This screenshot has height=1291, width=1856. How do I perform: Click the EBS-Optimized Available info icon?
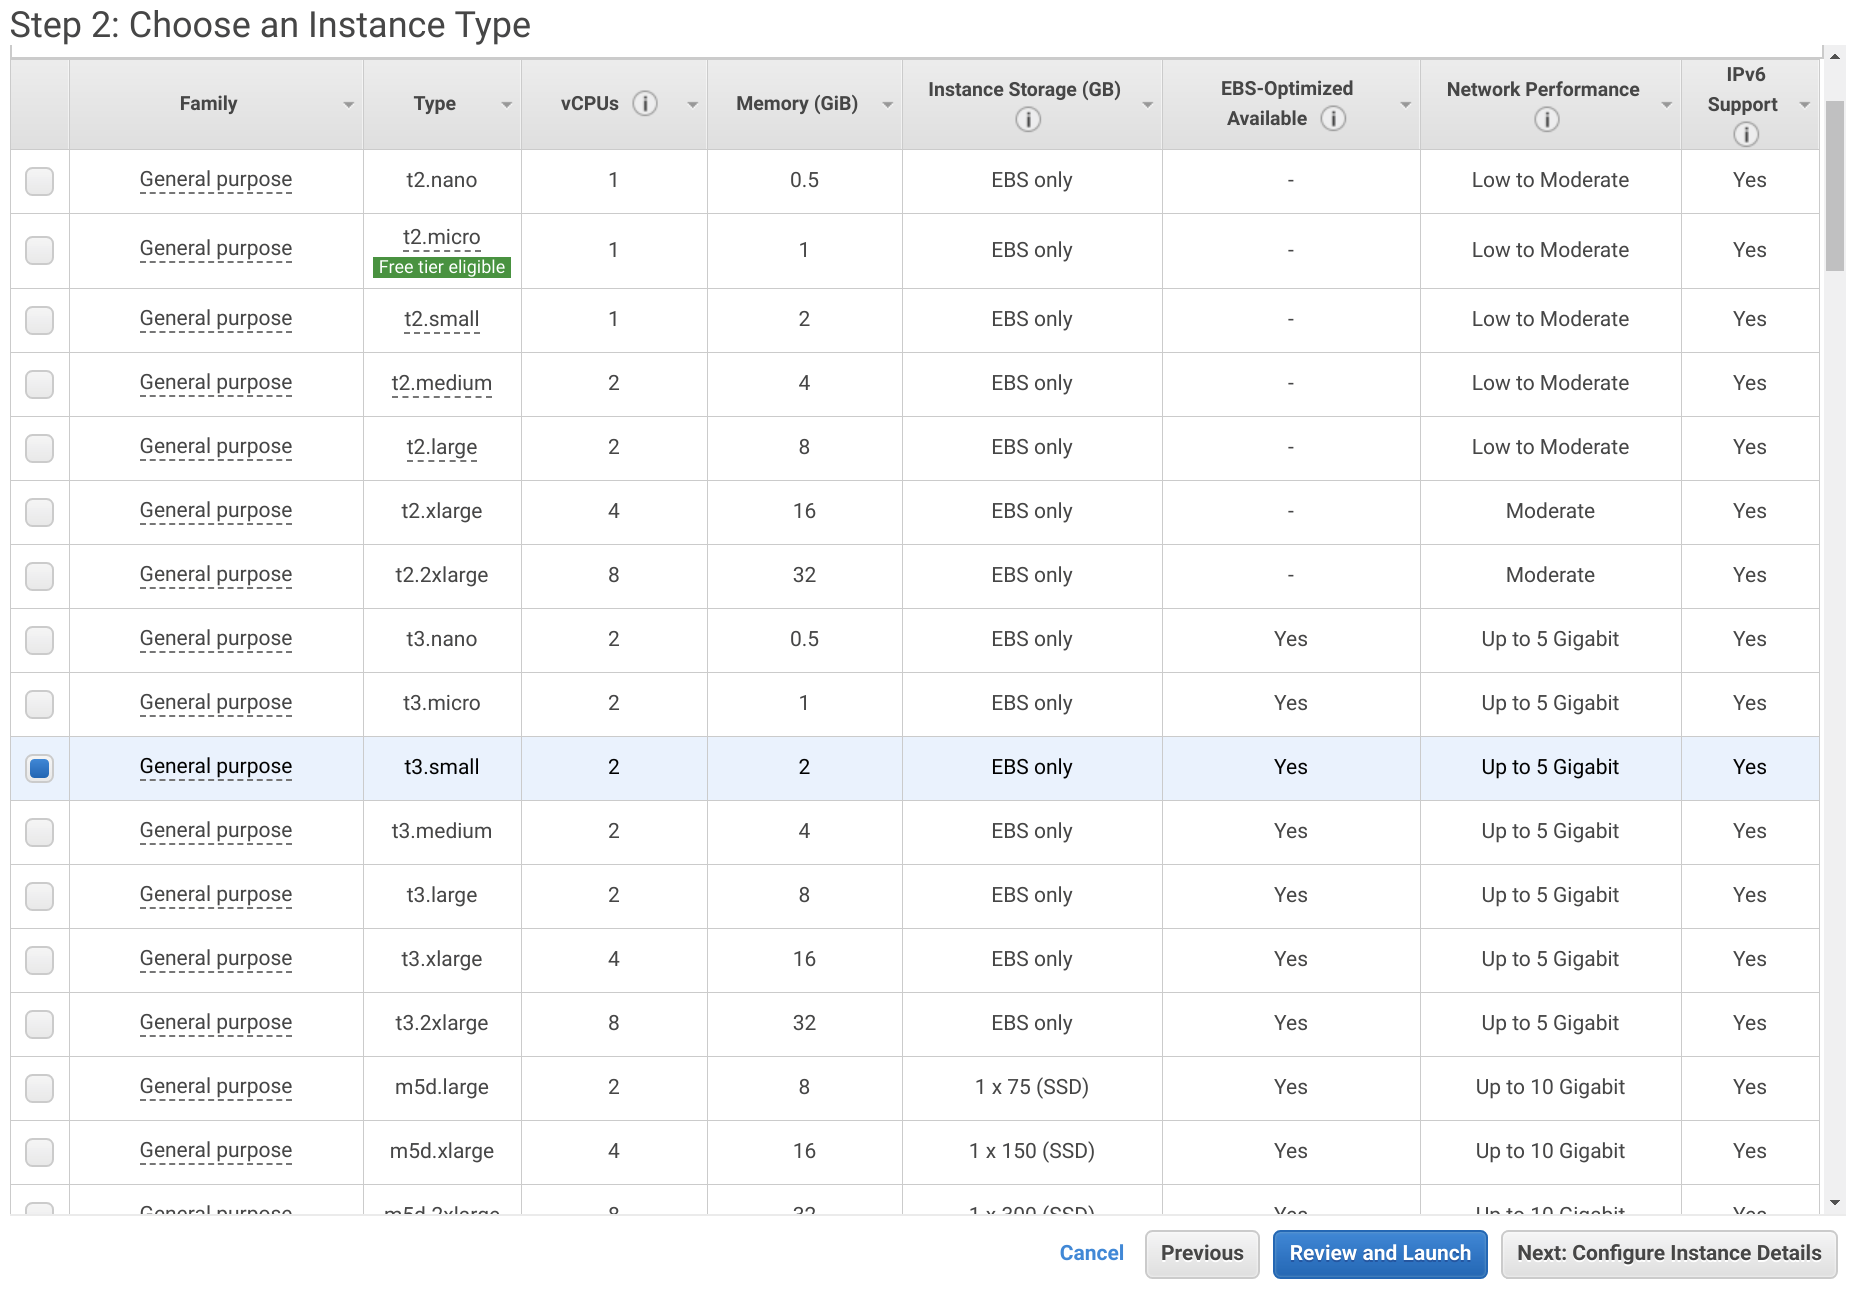tap(1333, 119)
